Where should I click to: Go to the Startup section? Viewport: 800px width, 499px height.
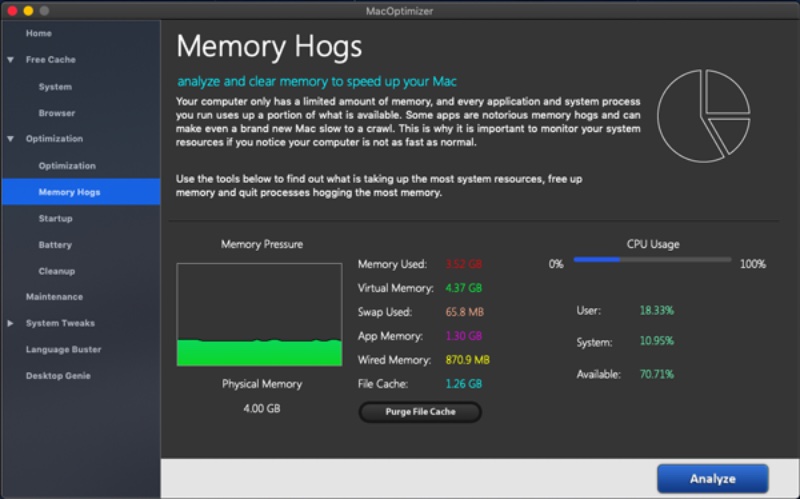click(56, 218)
